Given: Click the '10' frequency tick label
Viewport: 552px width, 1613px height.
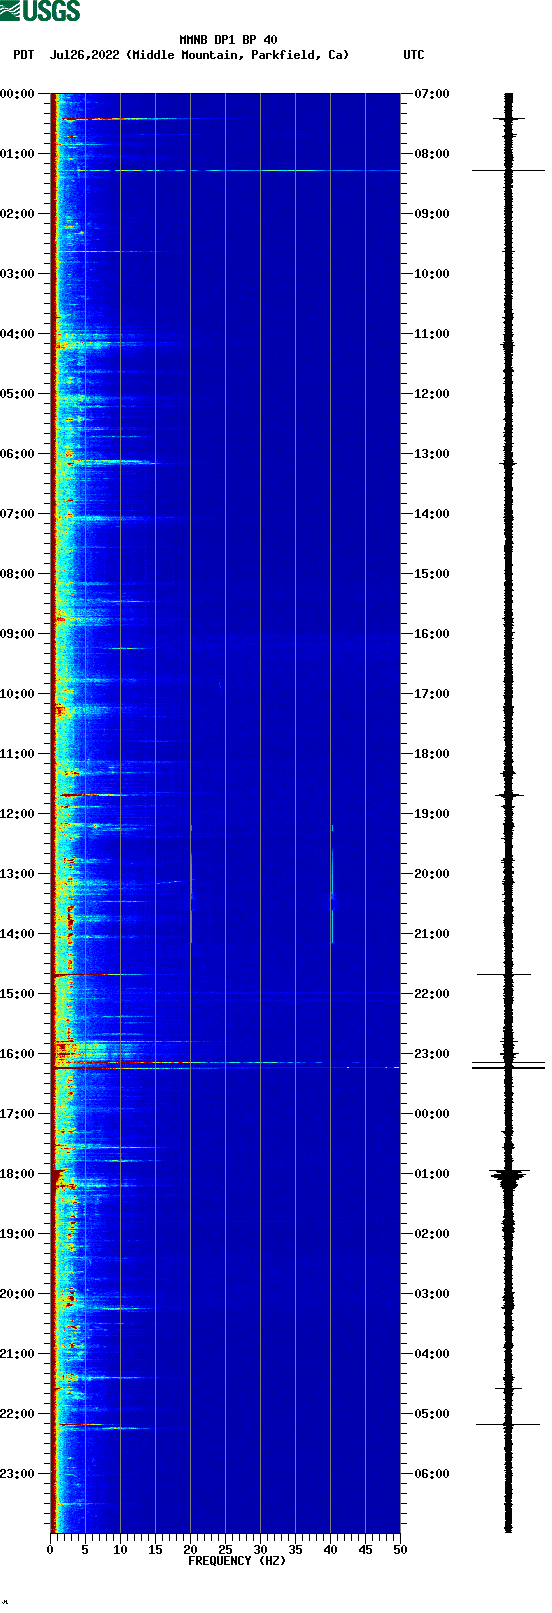Looking at the screenshot, I should pyautogui.click(x=120, y=1550).
